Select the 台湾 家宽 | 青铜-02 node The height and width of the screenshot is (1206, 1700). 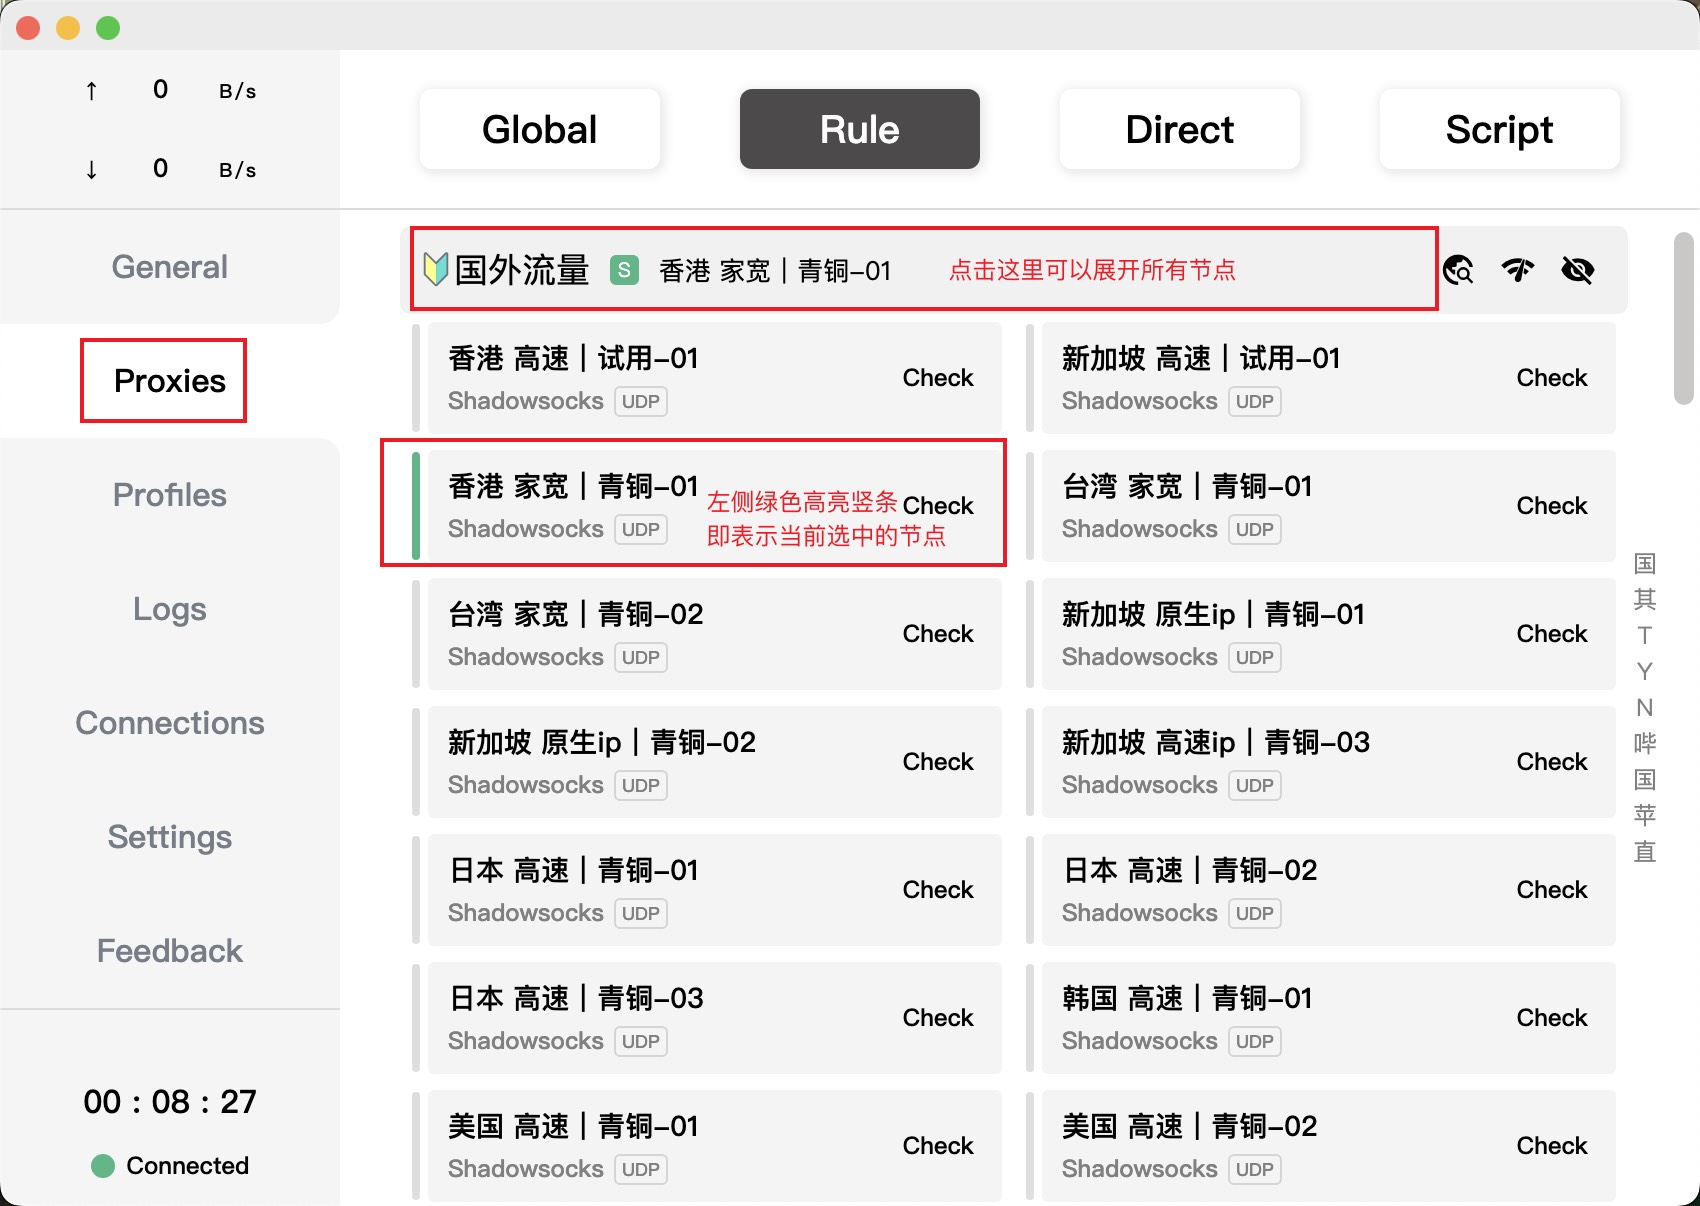(715, 634)
